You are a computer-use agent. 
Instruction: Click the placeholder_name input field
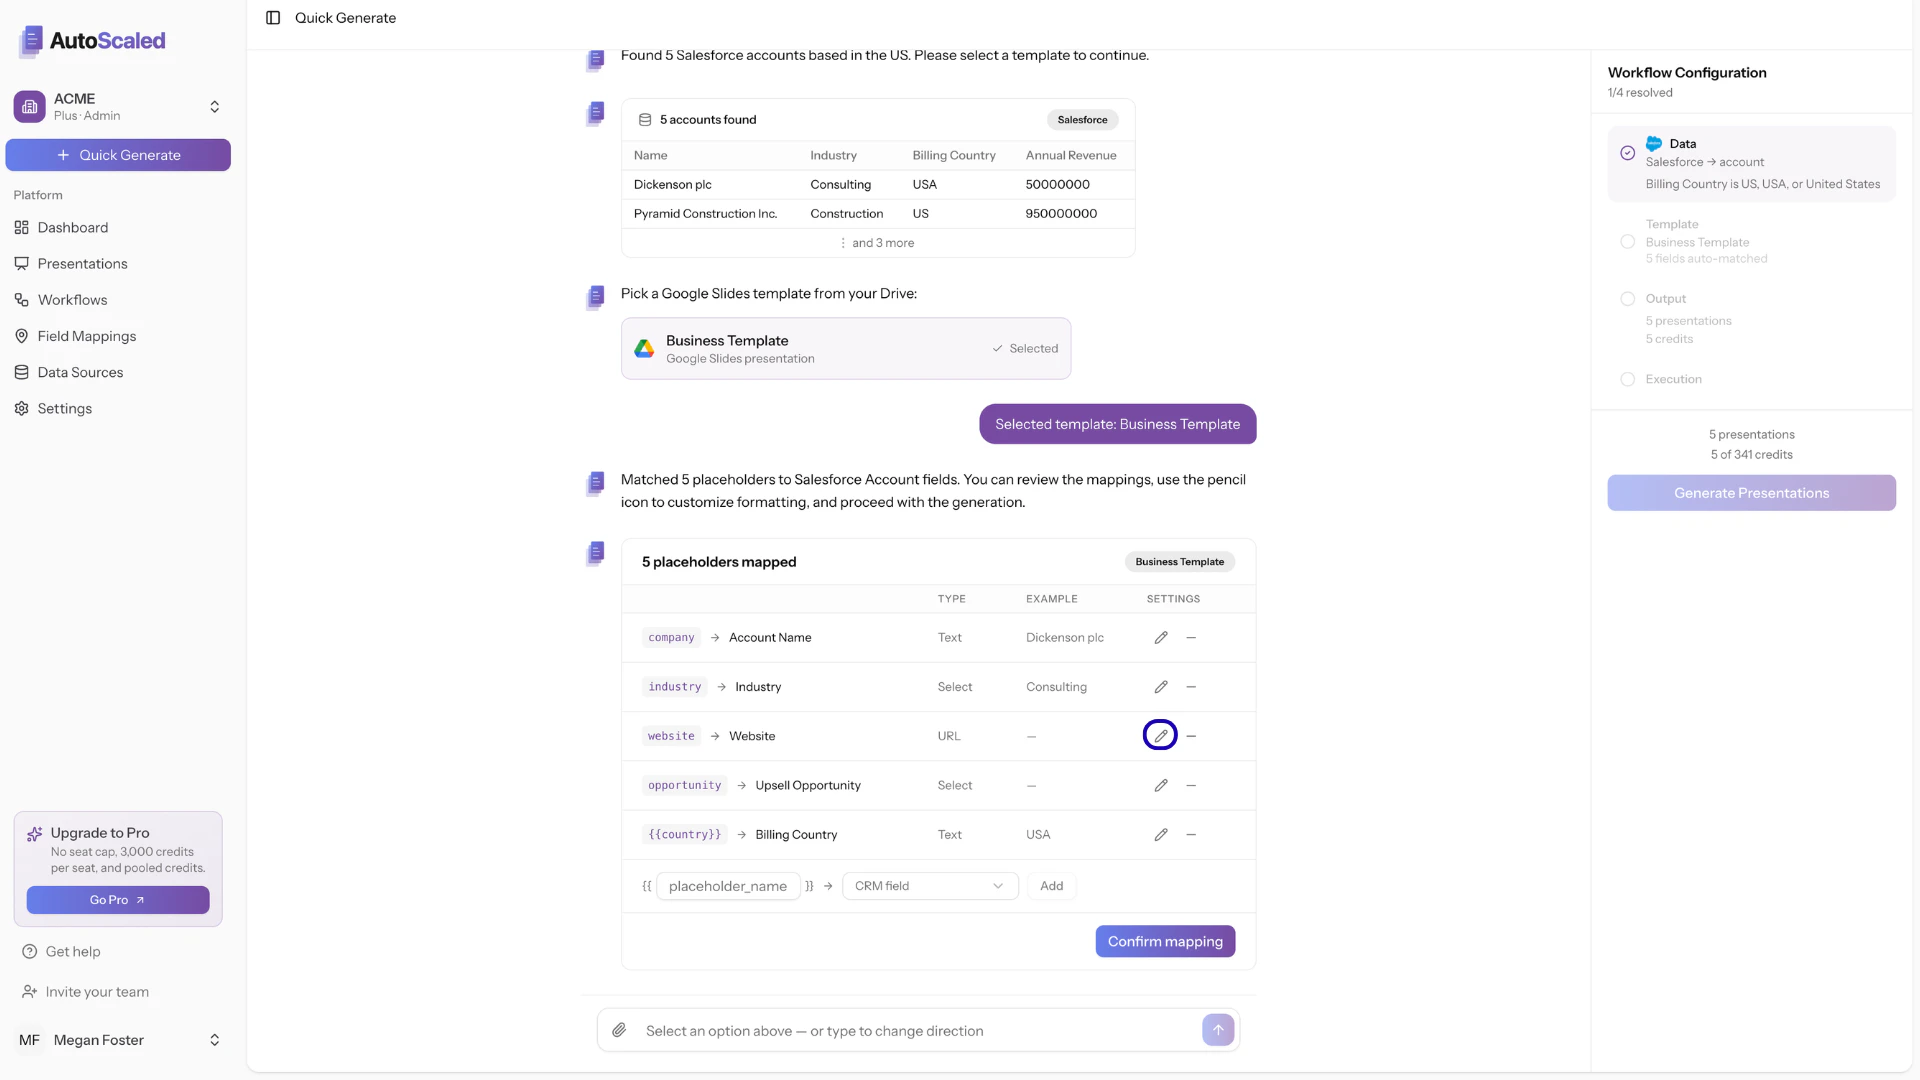(x=727, y=886)
